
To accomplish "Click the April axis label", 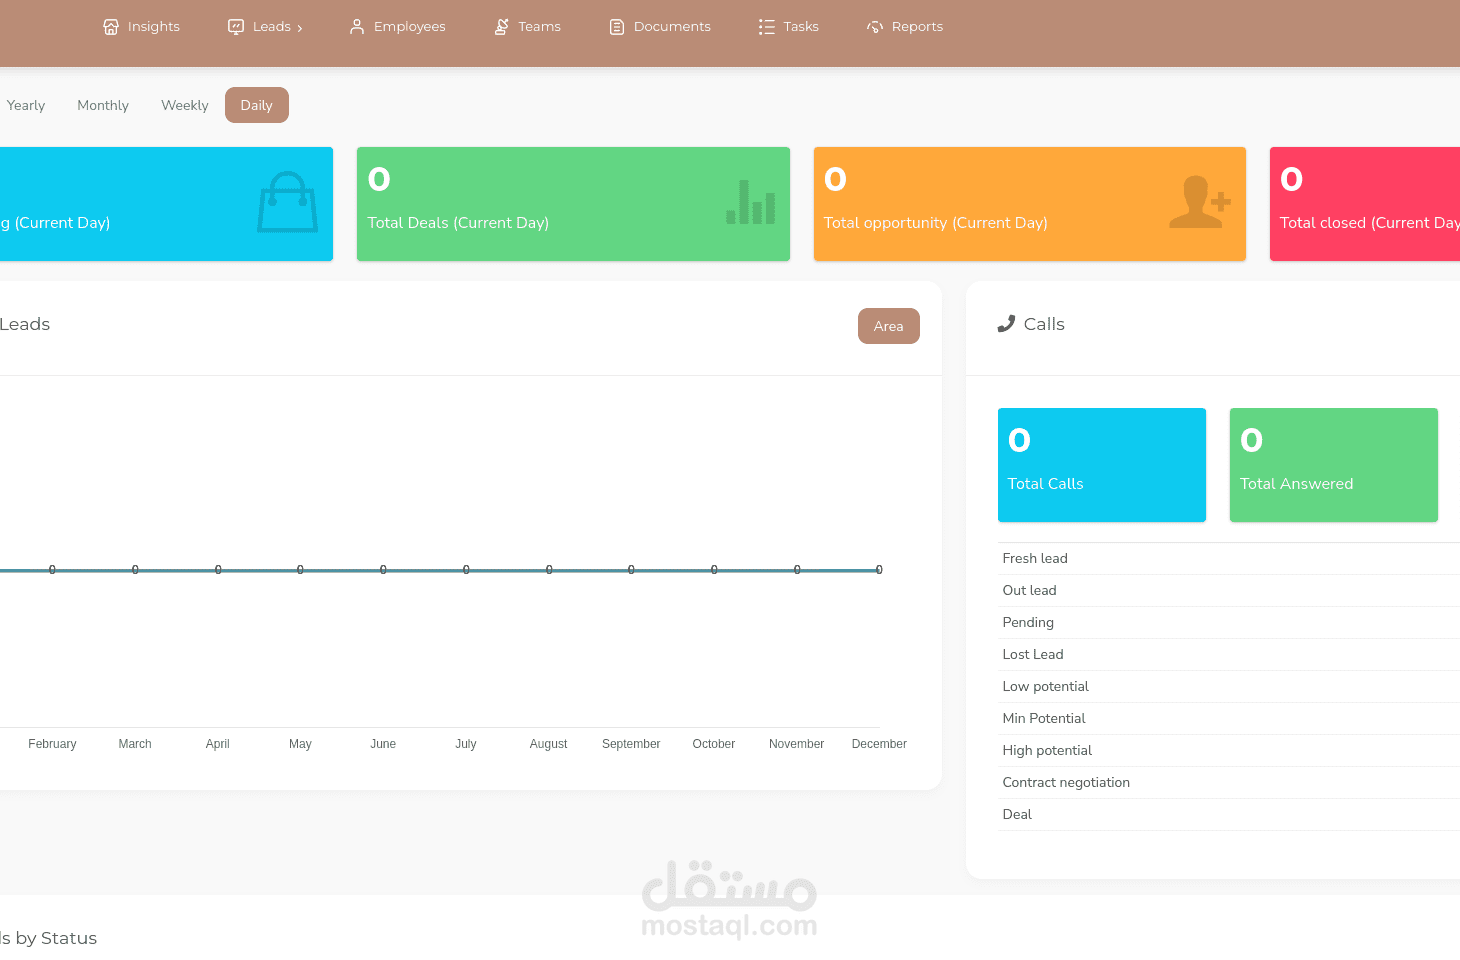I will [217, 744].
